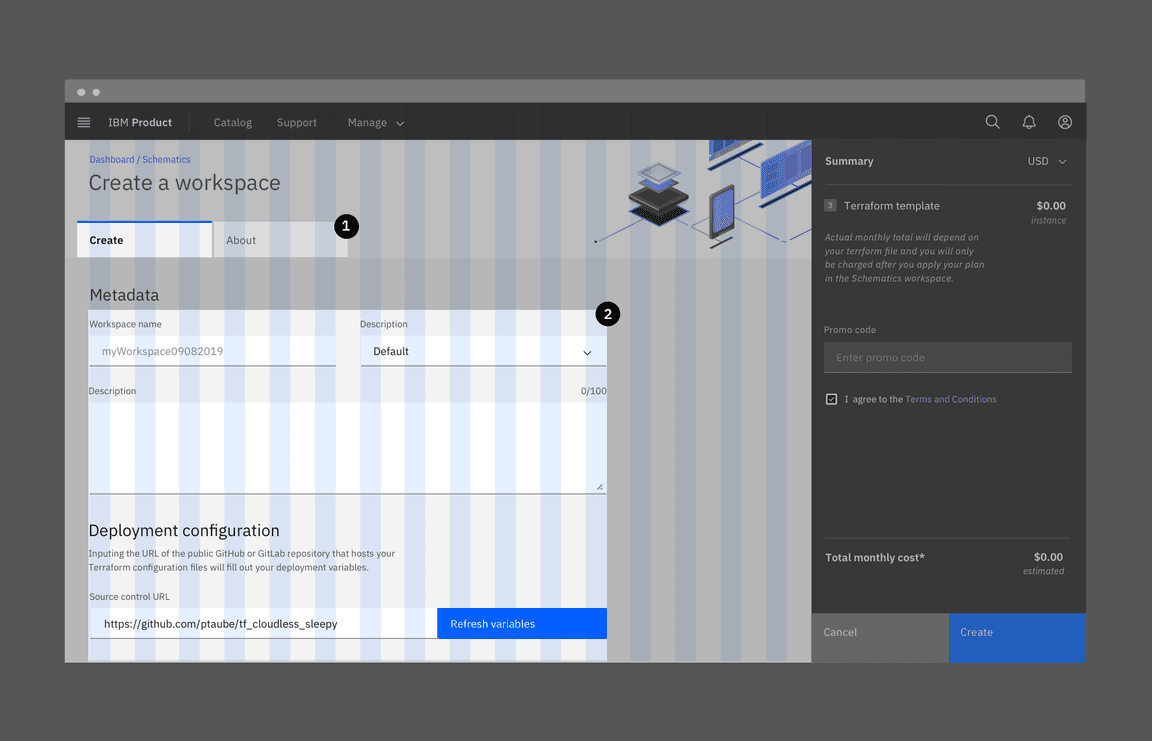Click the numbered badge beside Terraform template
Image resolution: width=1152 pixels, height=741 pixels.
(830, 205)
